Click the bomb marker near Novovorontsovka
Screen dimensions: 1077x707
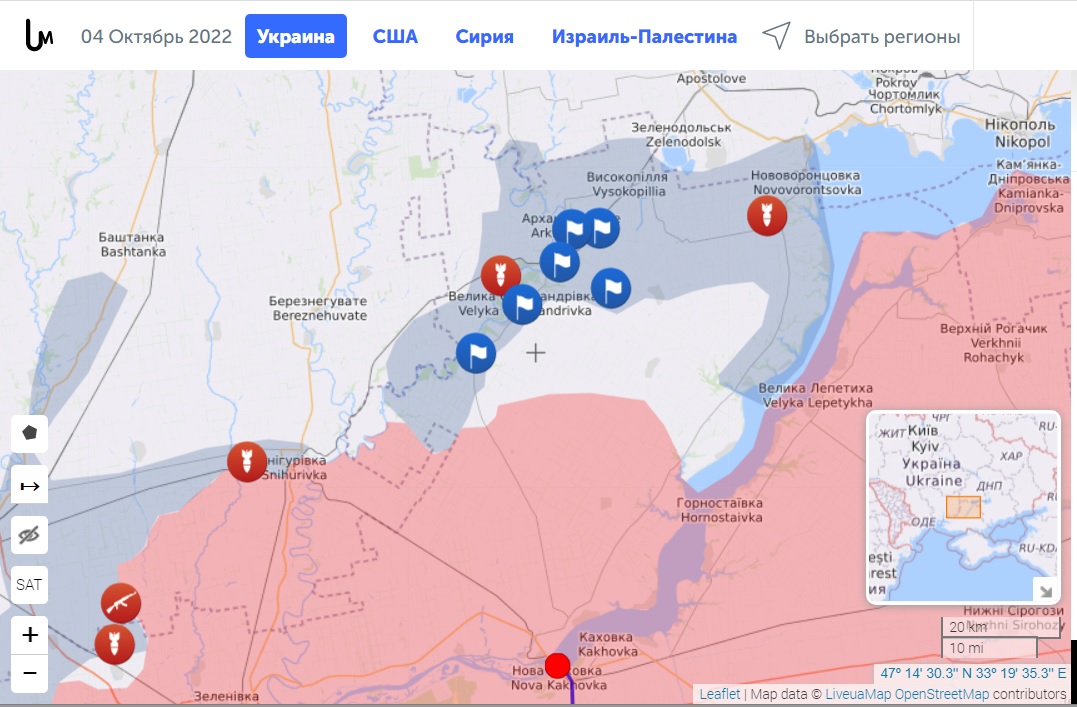pos(767,216)
